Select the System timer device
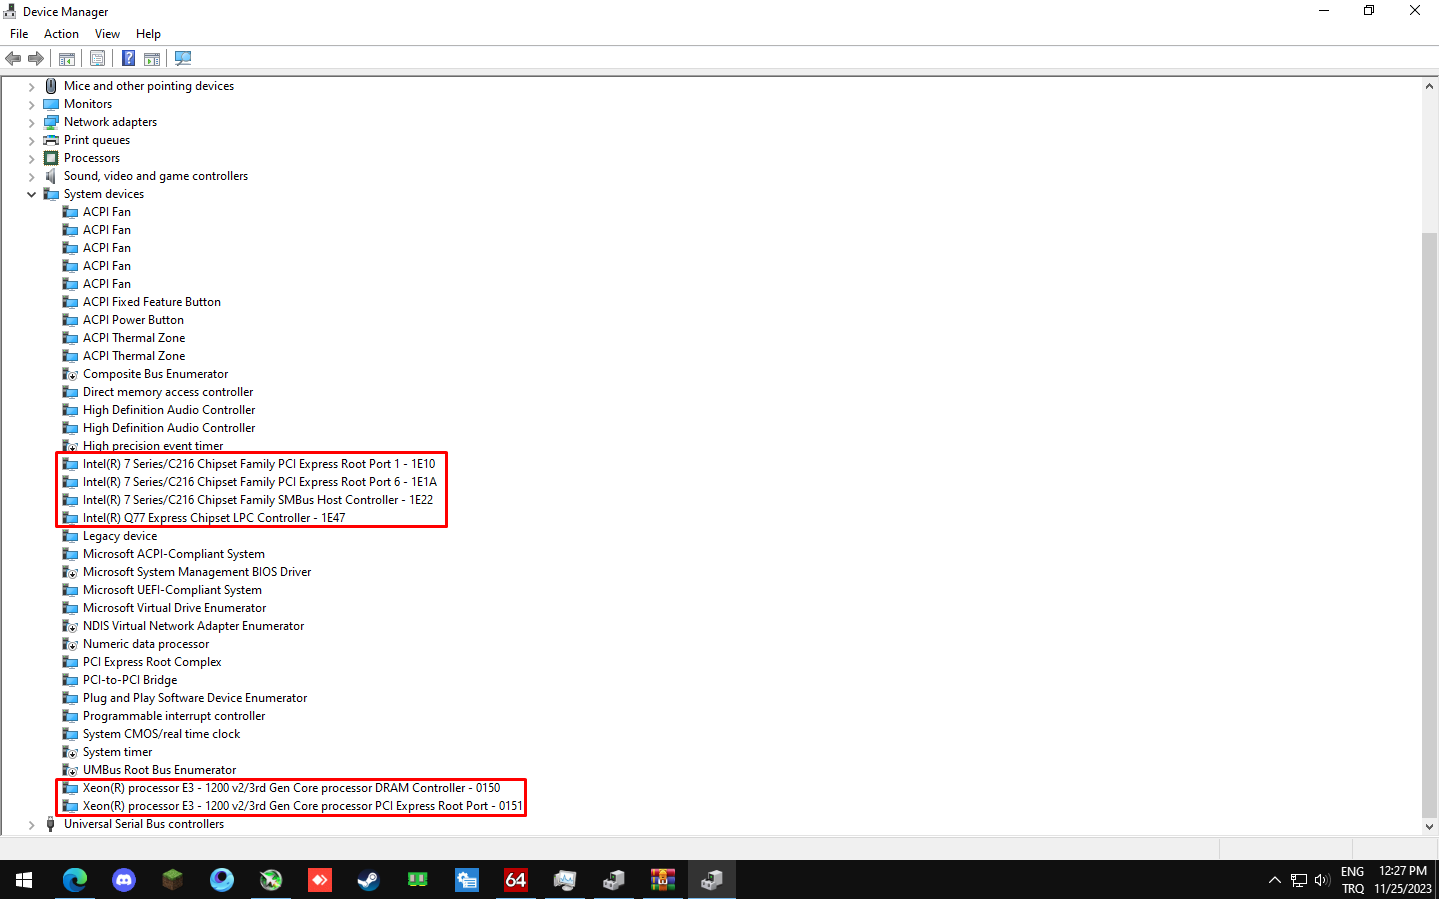 click(118, 752)
